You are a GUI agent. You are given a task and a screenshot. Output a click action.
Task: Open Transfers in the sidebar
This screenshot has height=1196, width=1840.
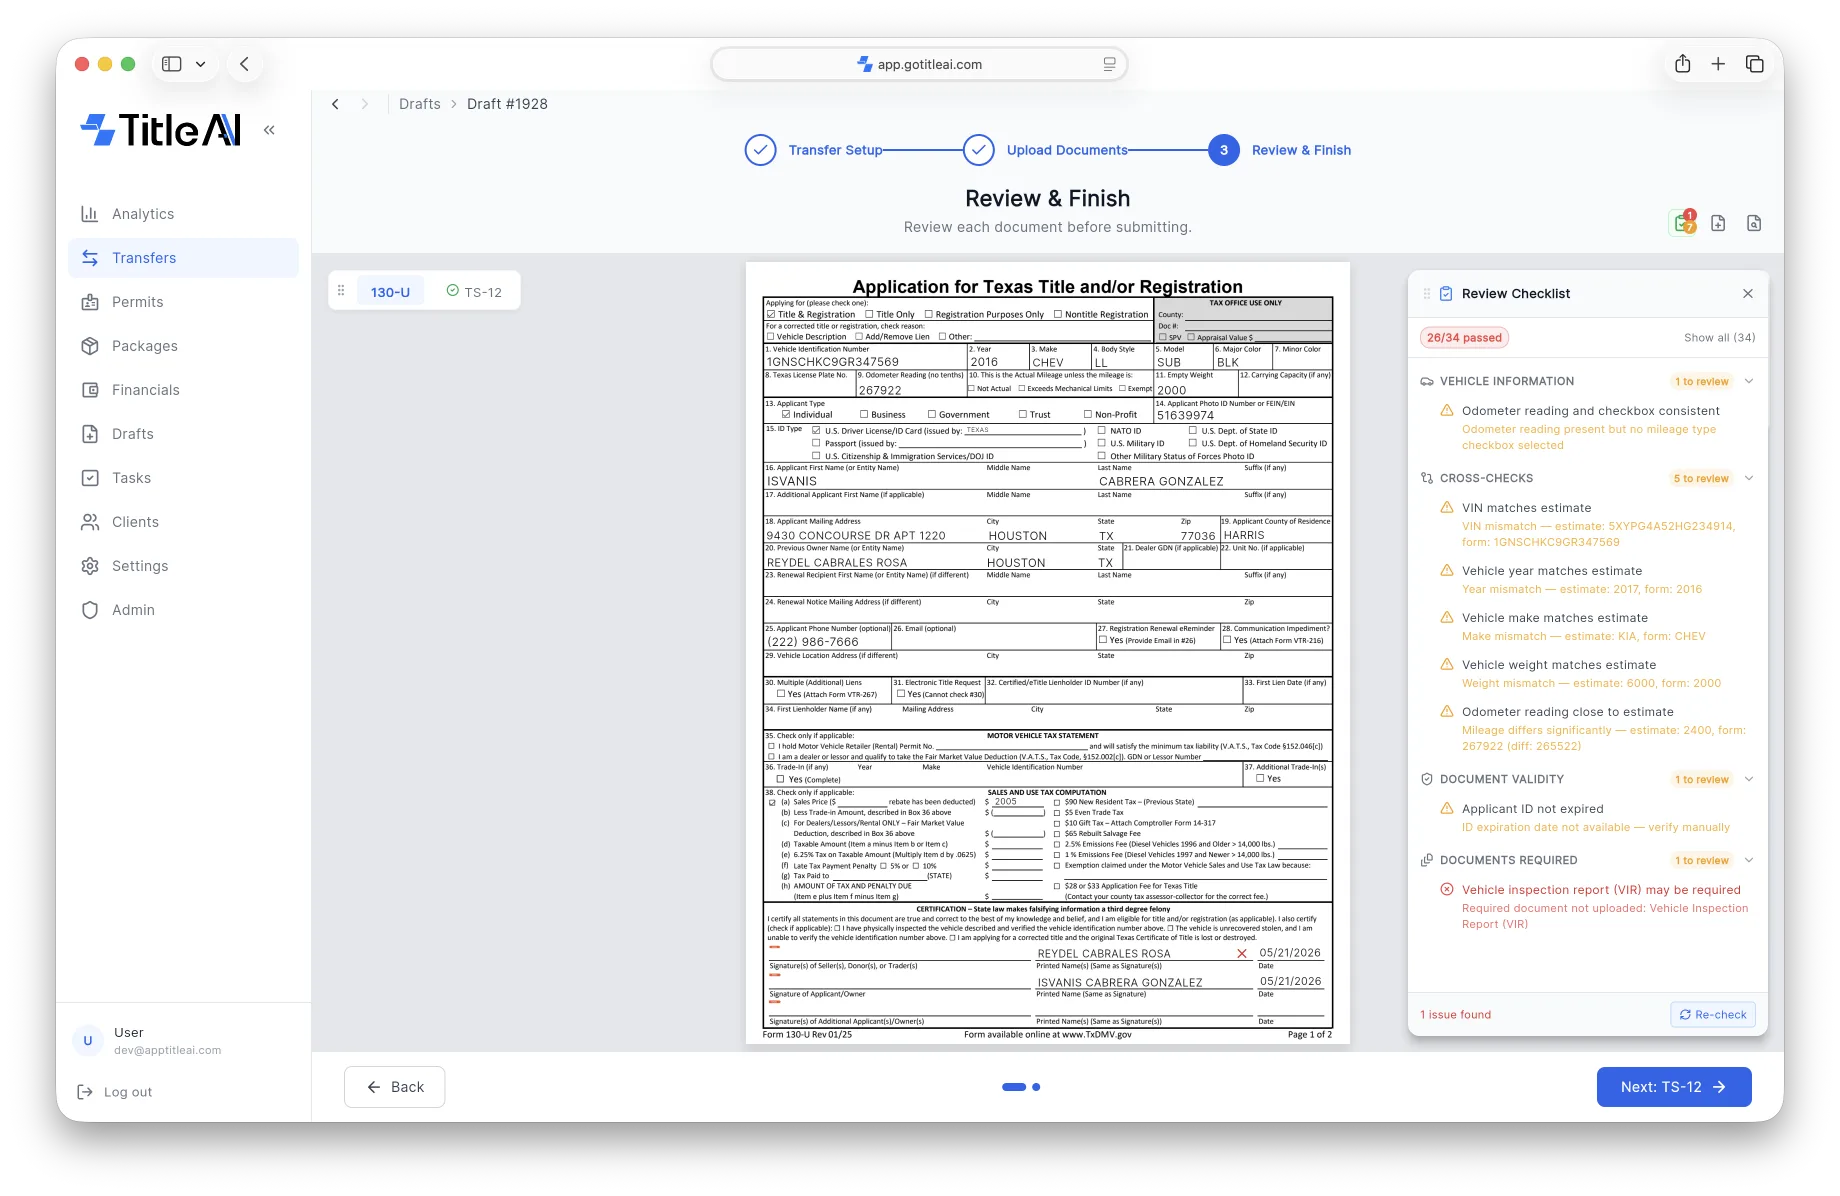184,258
